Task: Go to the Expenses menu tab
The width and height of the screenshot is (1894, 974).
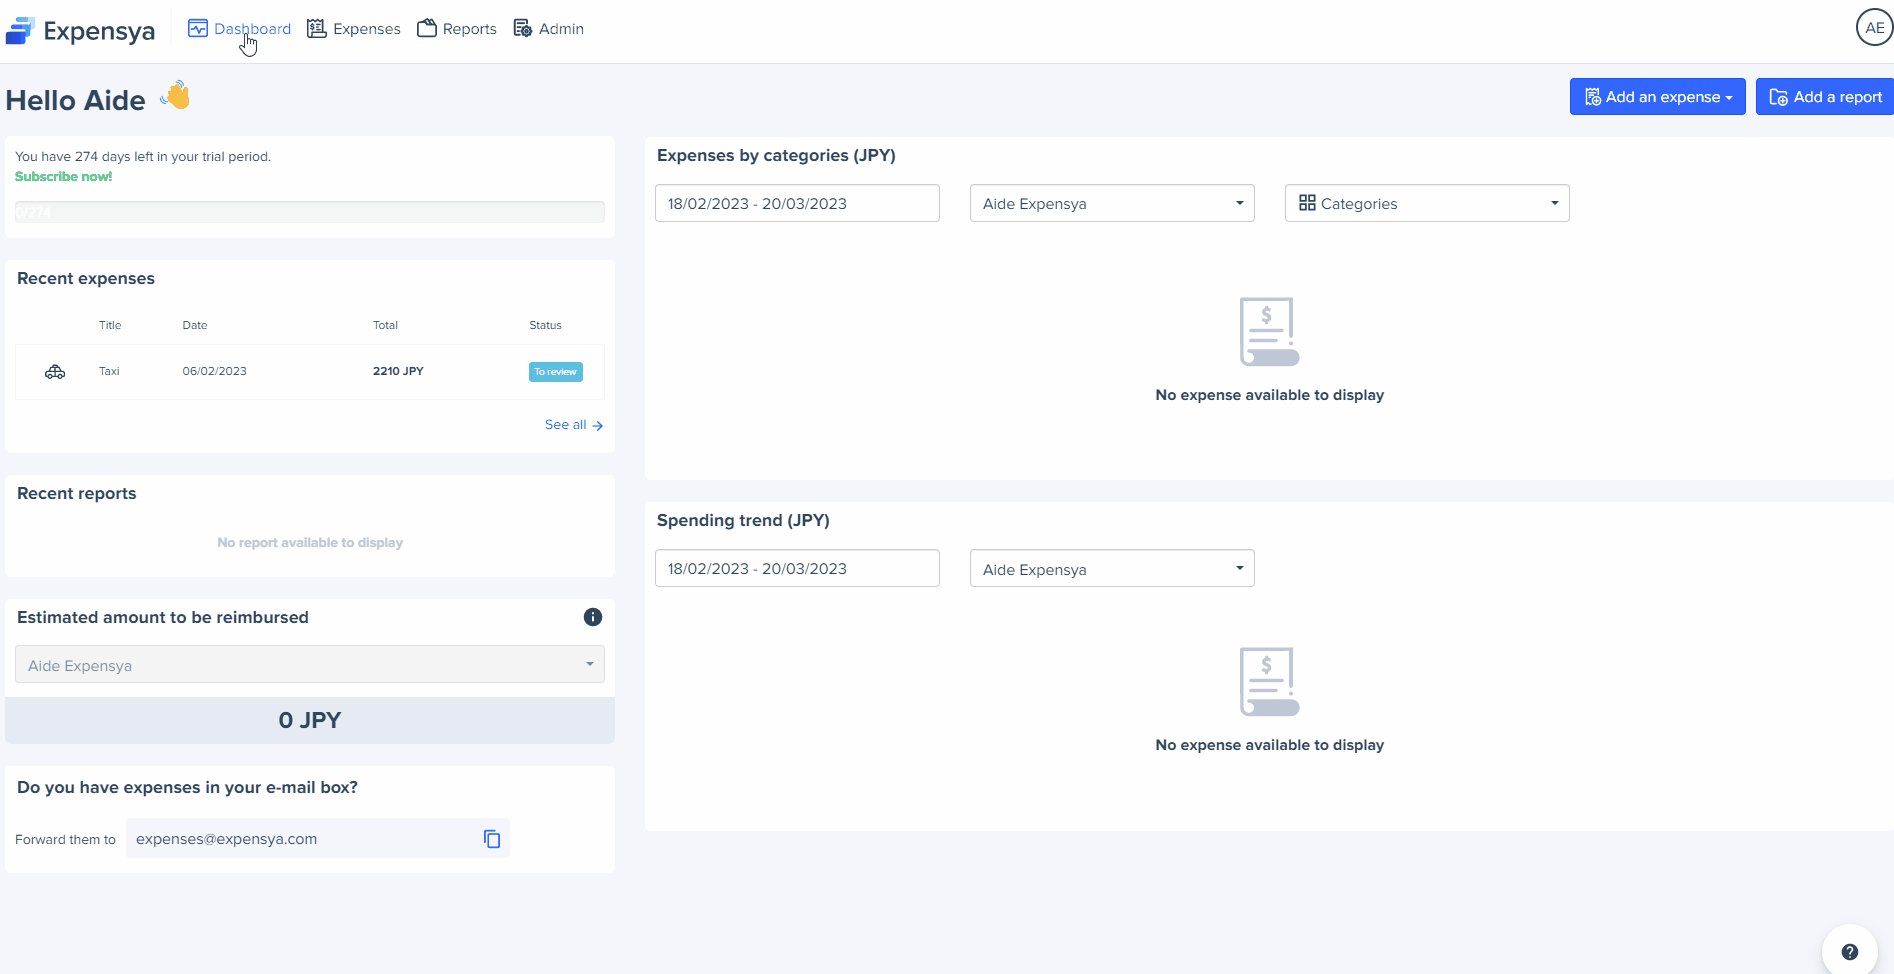Action: click(x=354, y=29)
